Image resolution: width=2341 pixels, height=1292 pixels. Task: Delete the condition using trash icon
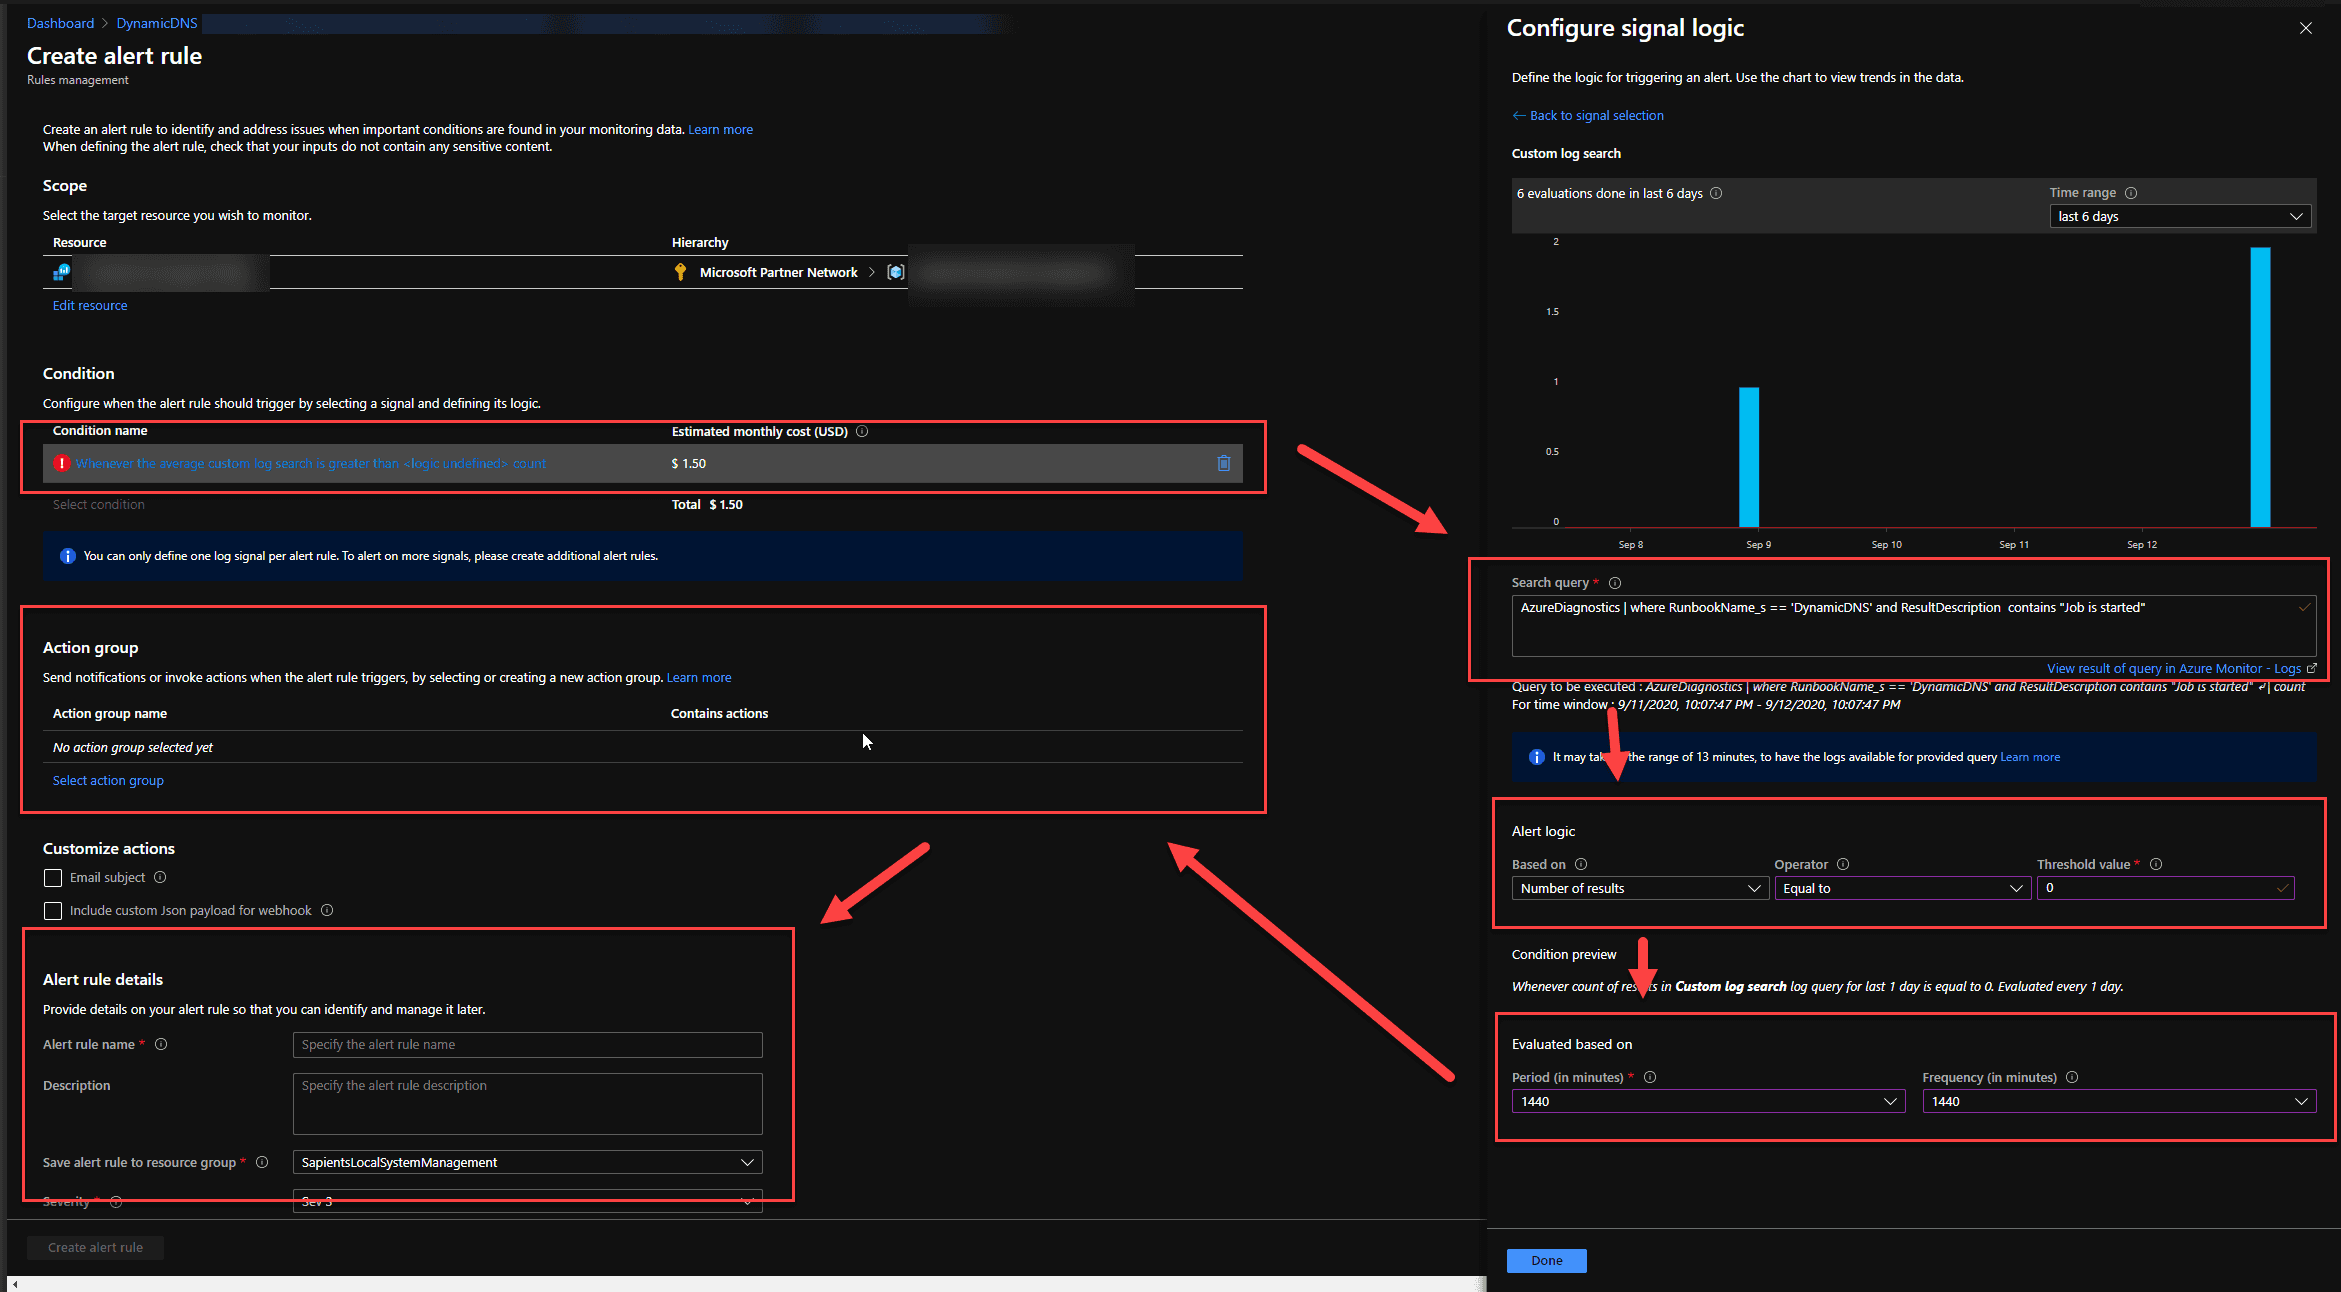(1223, 463)
